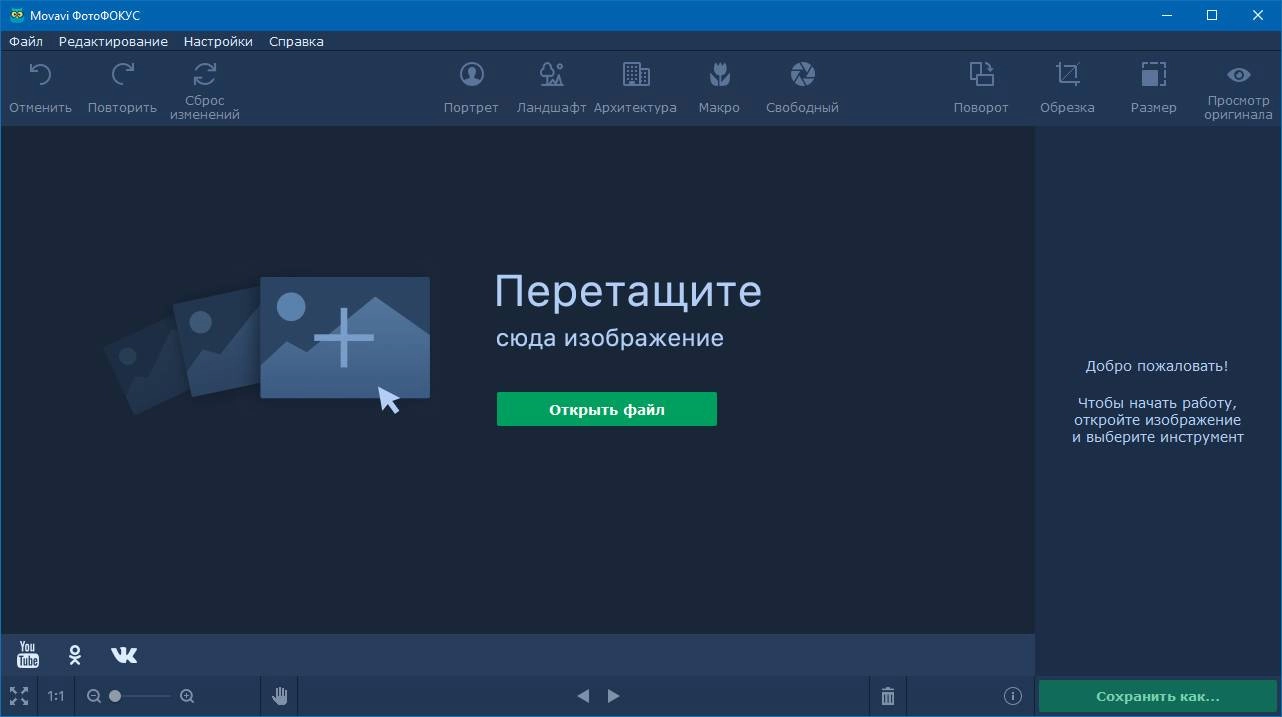This screenshot has height=717, width=1282.
Task: Minimize the Movavi ФотоФОКУС window
Action: pyautogui.click(x=1166, y=15)
